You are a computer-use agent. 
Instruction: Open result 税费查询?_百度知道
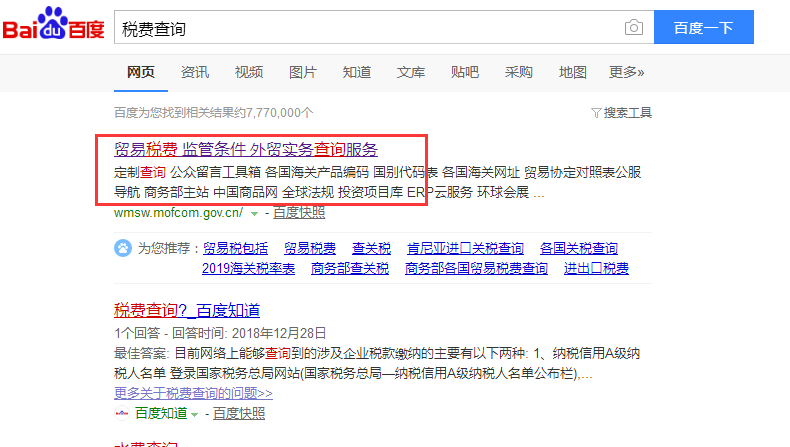click(187, 310)
